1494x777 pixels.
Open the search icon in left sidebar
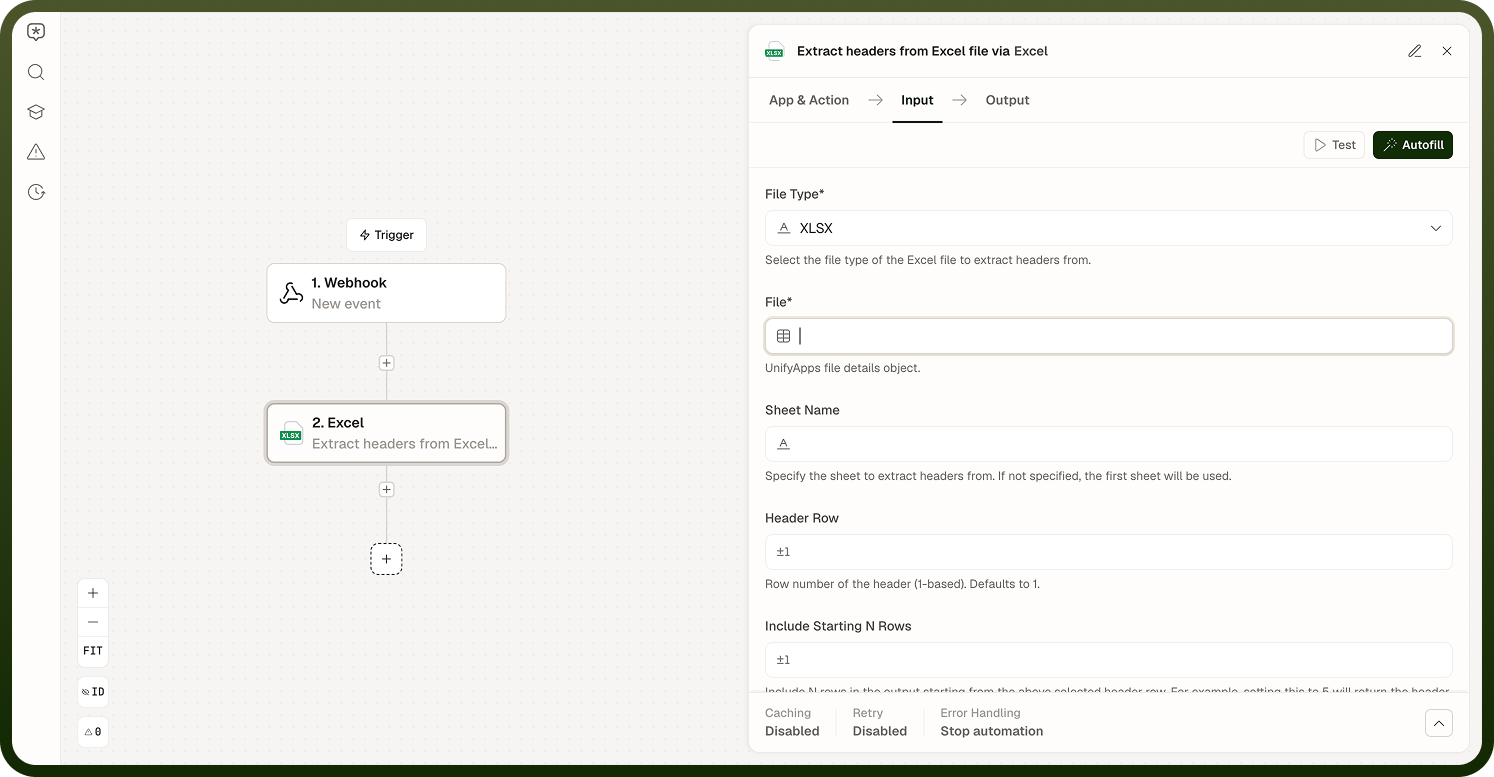(x=36, y=72)
